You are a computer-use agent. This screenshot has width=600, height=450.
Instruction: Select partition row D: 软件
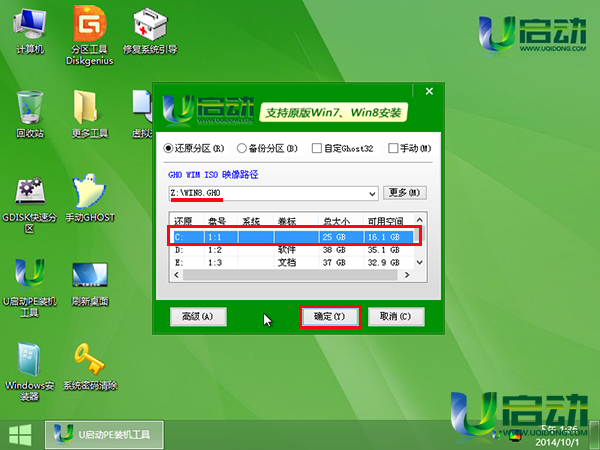tap(293, 250)
